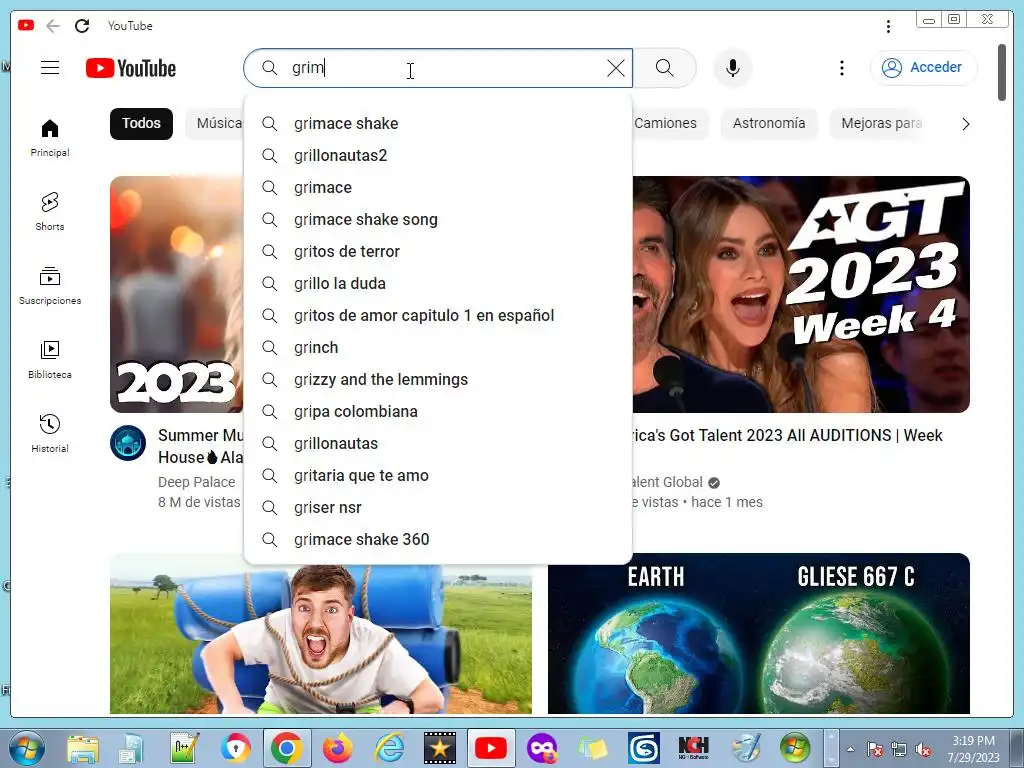Choose the "grillonautas" suggestion without a number

pyautogui.click(x=438, y=443)
